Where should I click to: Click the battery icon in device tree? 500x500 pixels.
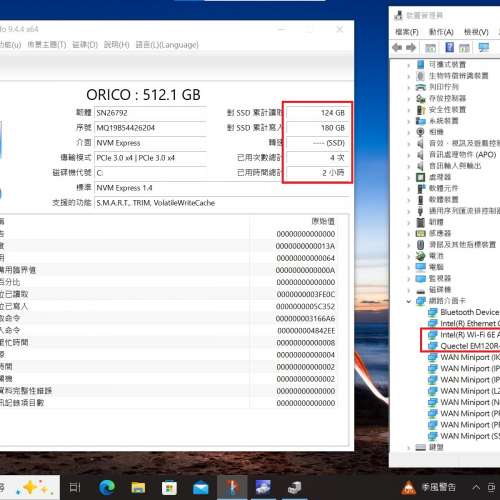point(421,256)
